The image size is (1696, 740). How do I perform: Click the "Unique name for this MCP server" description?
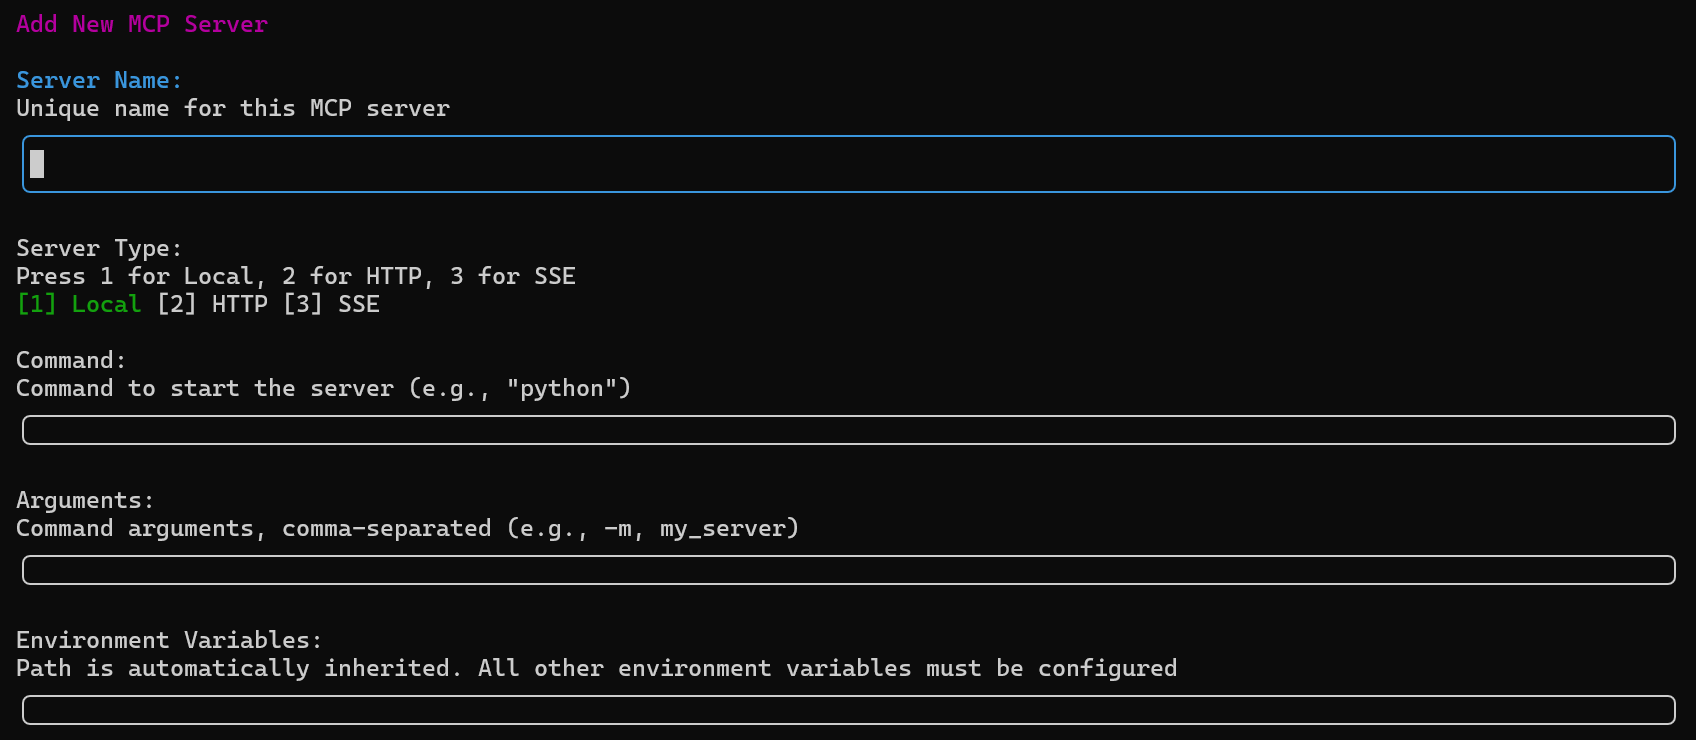click(x=233, y=108)
